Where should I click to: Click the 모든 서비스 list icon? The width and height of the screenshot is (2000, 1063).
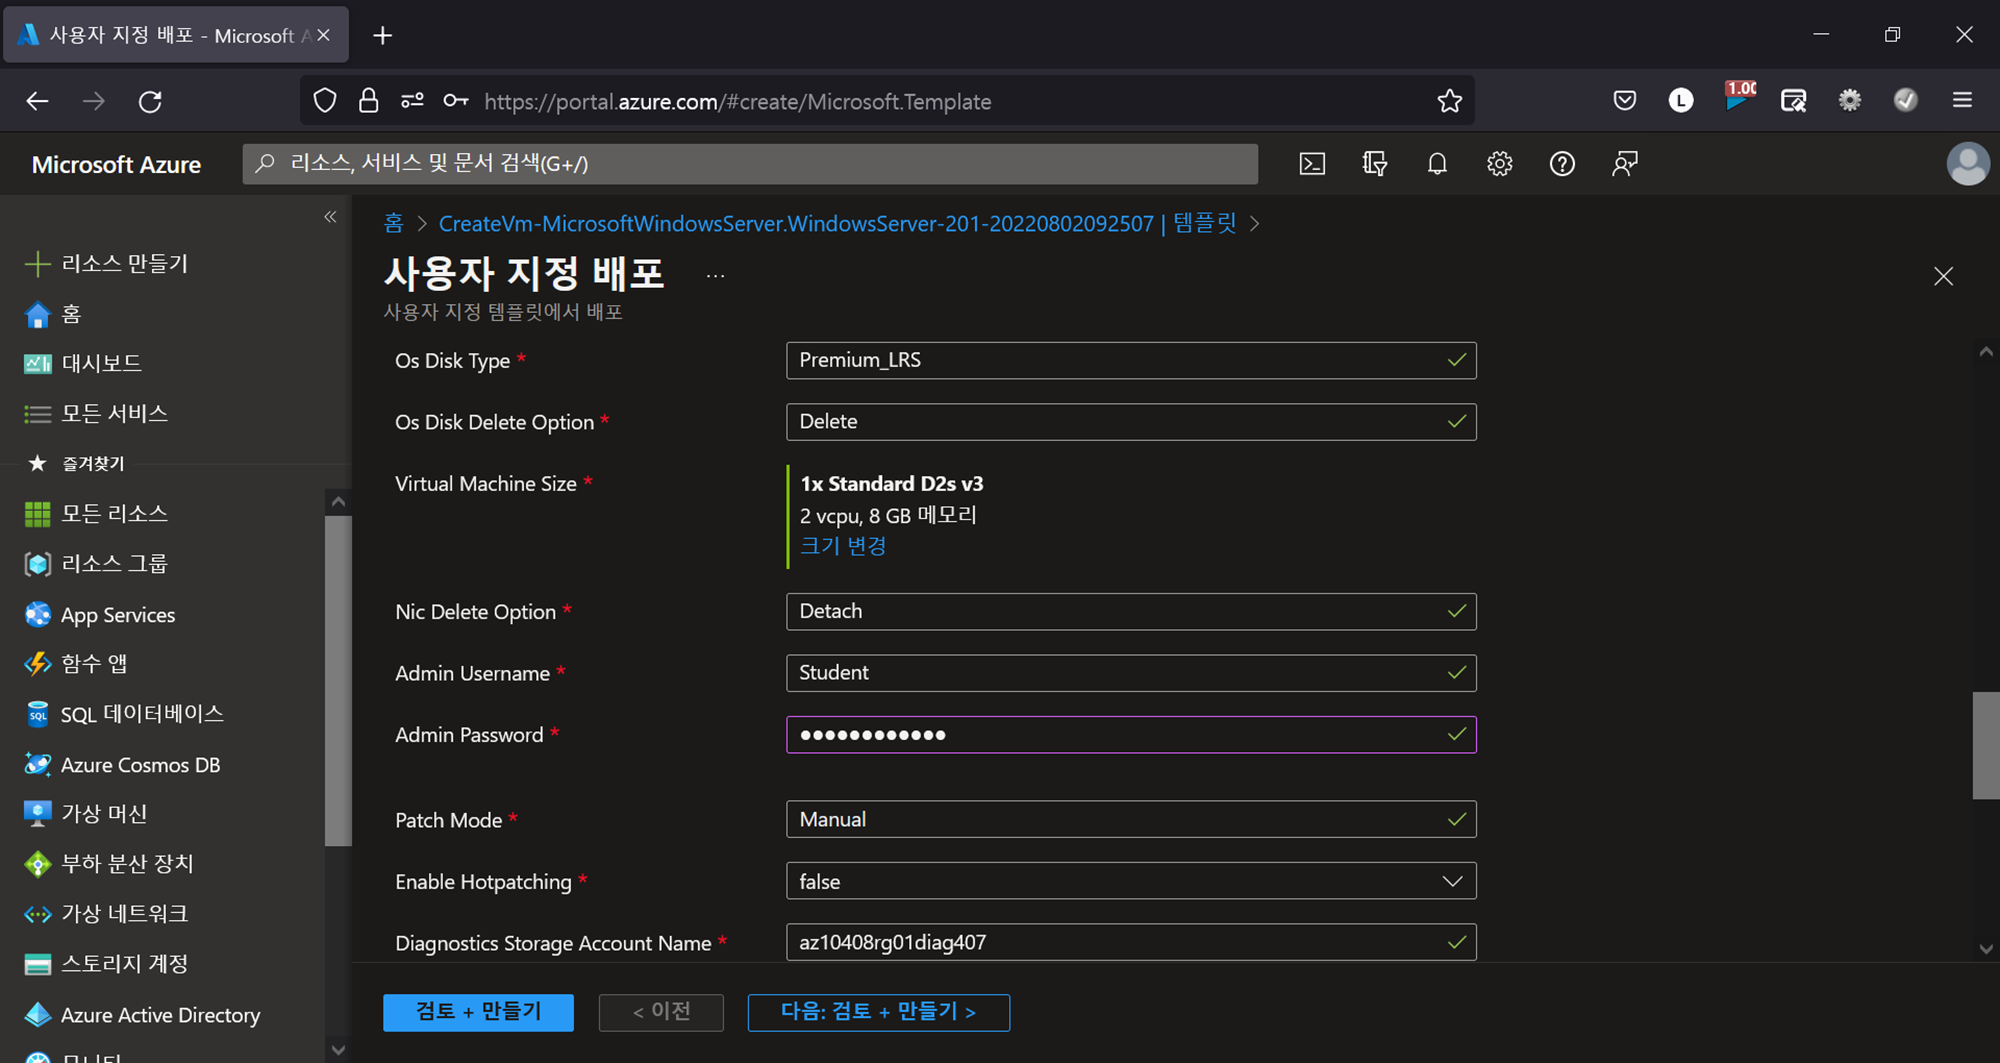tap(37, 413)
